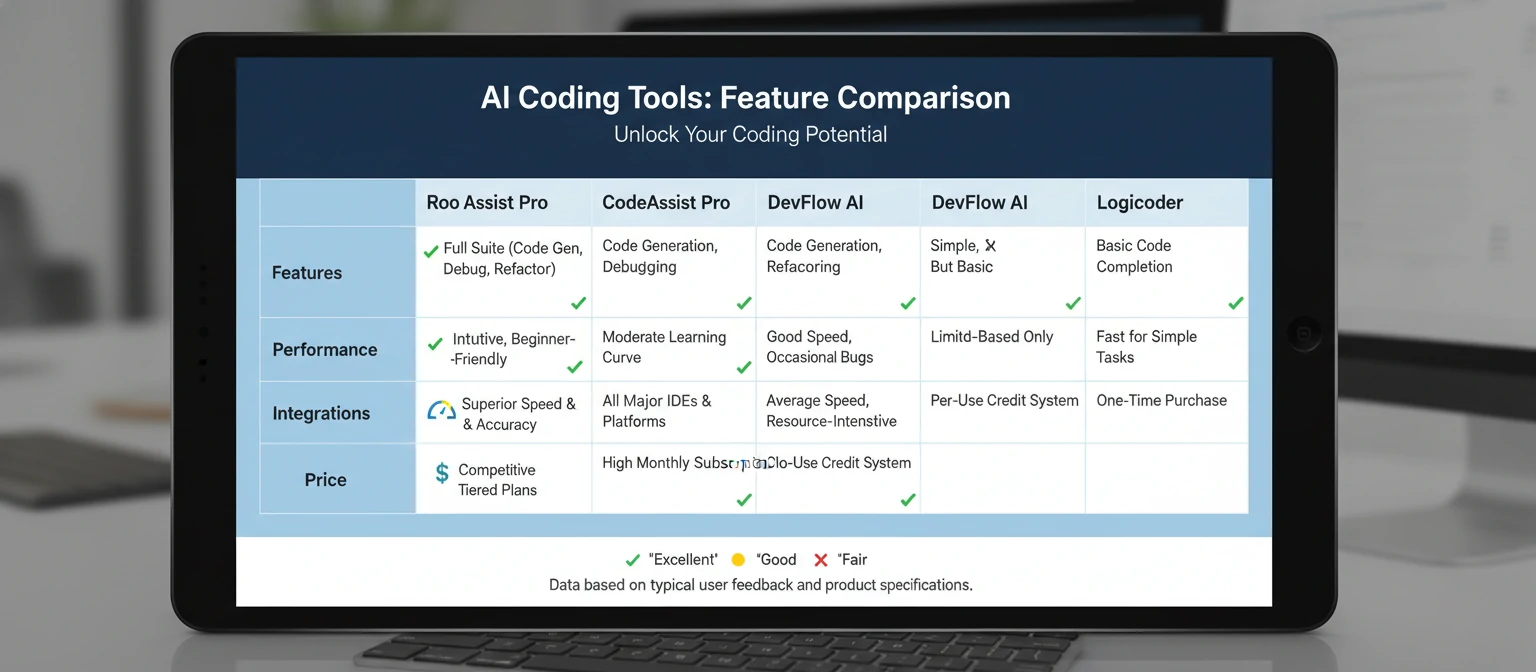This screenshot has height=672, width=1536.
Task: Select the Roo Assist Pro column header
Action: [487, 202]
